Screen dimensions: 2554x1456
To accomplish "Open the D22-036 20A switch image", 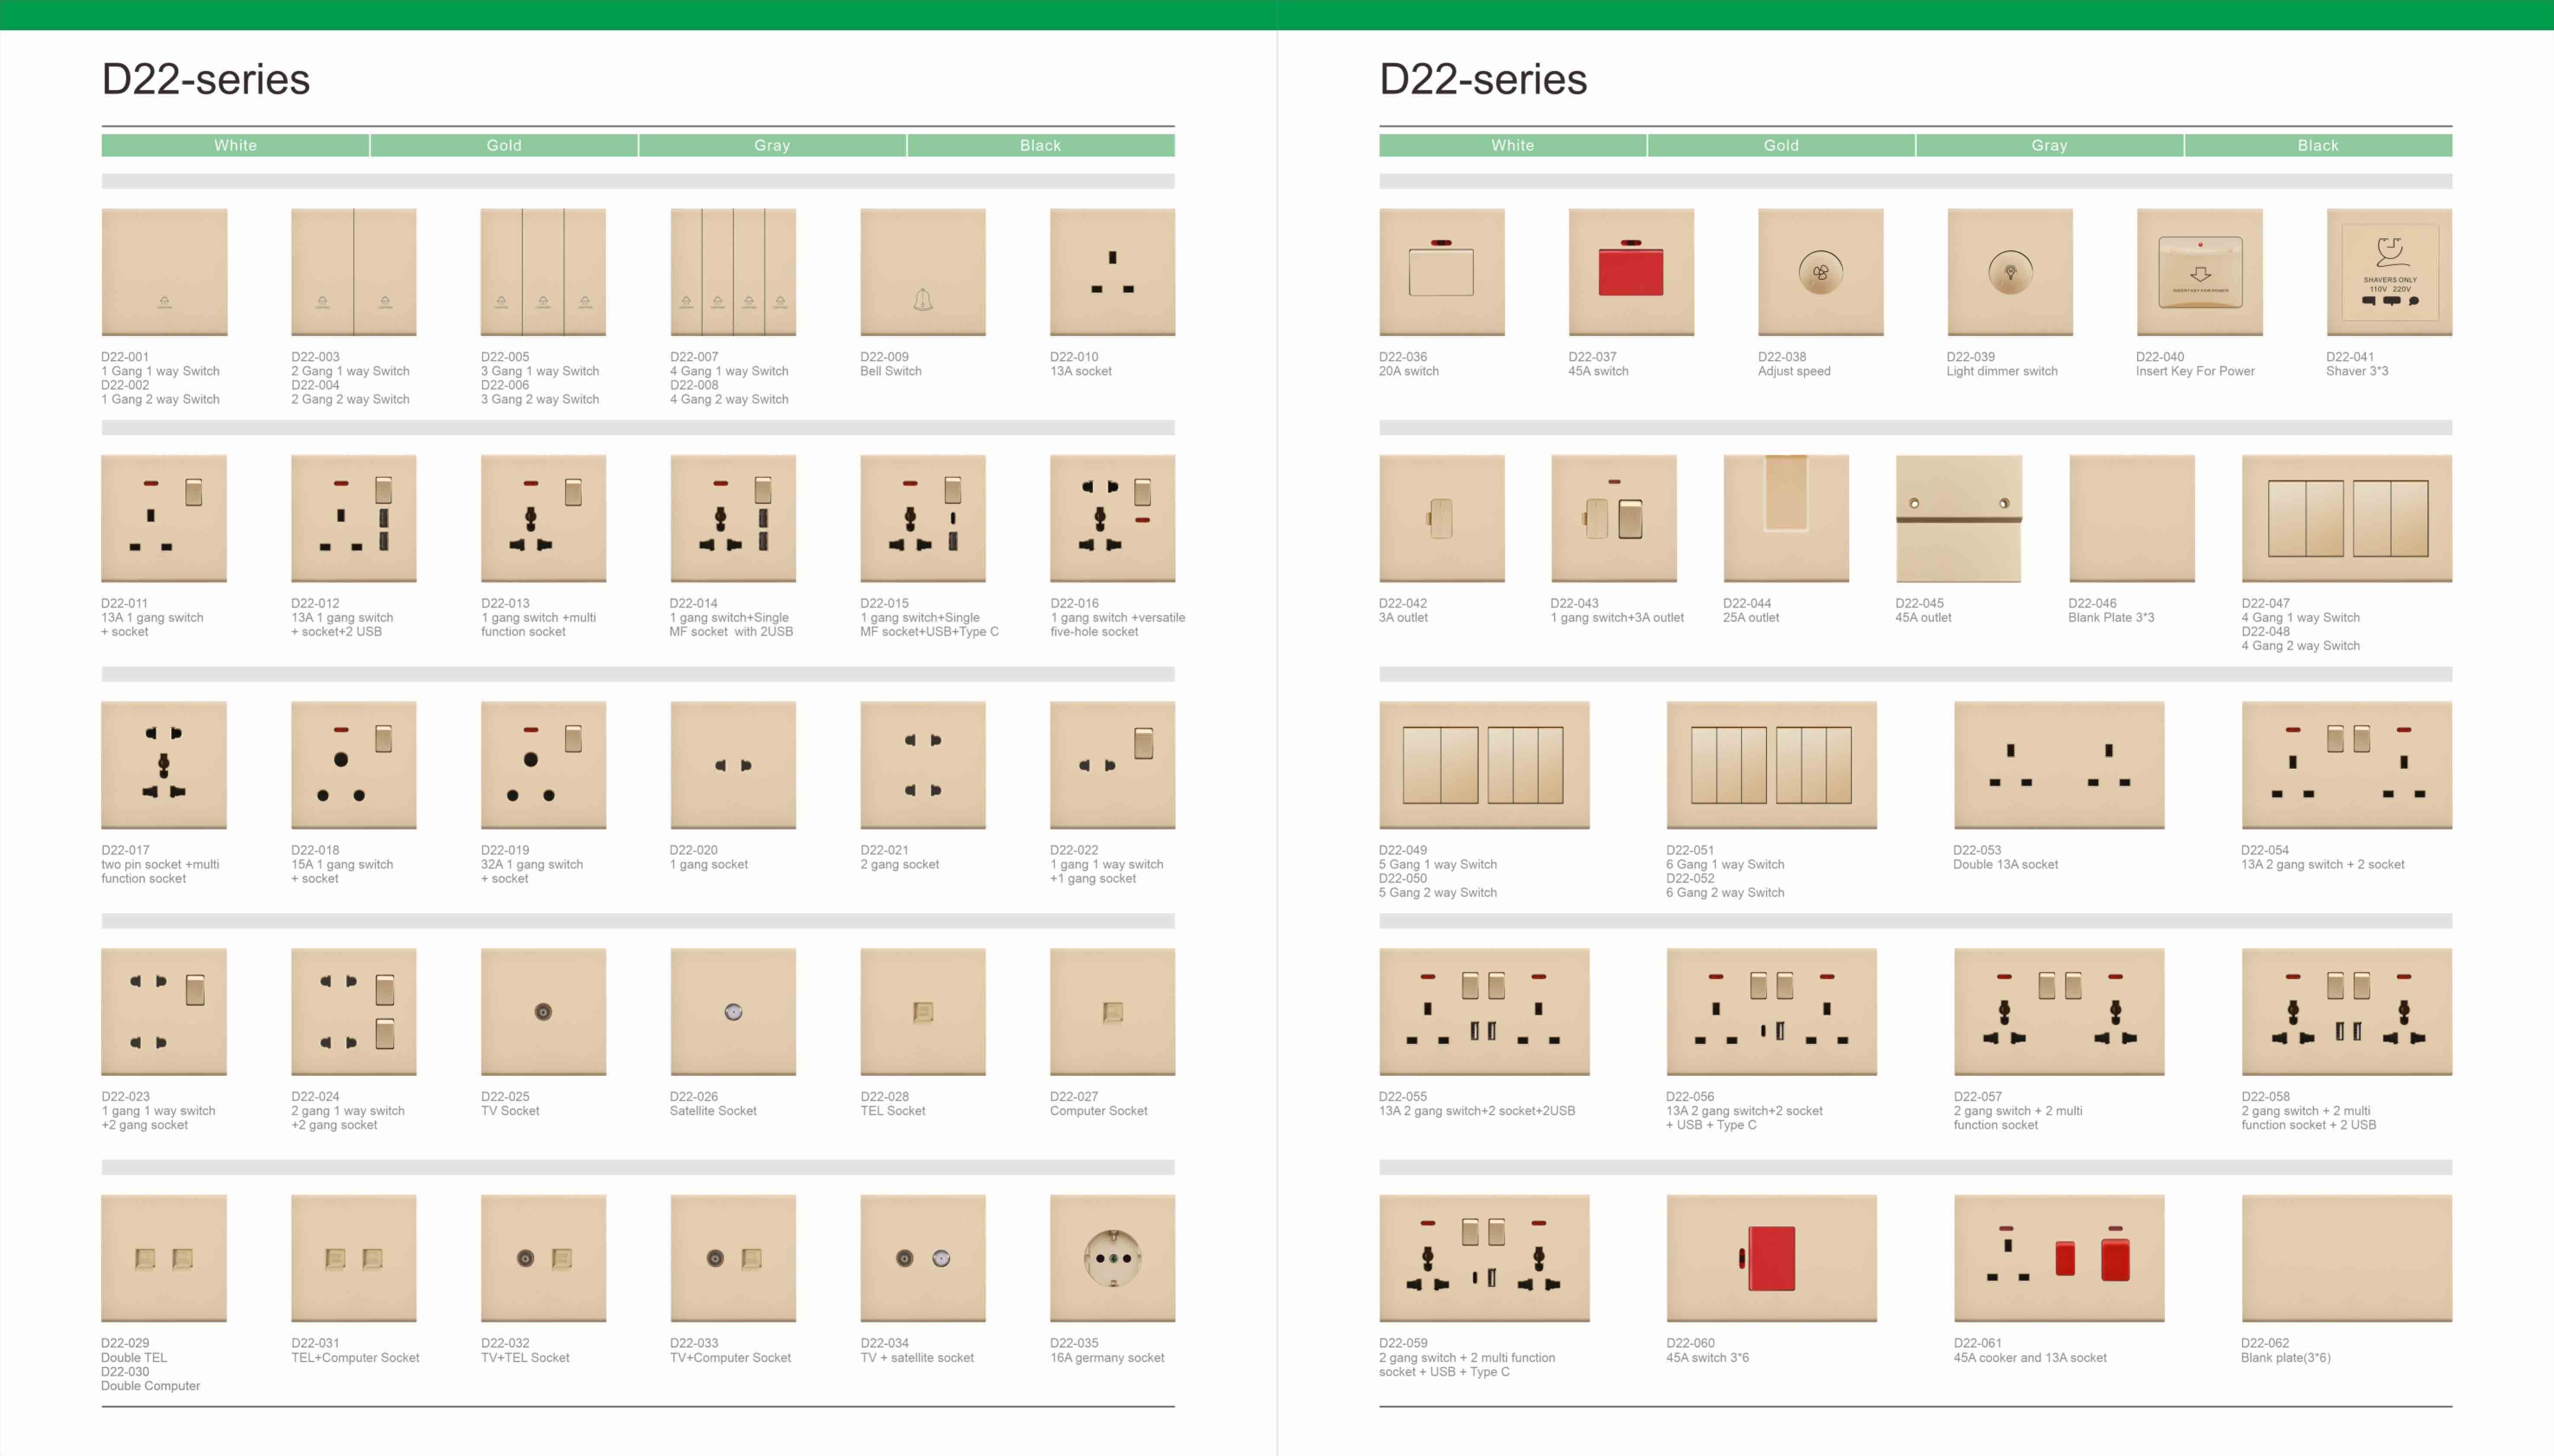I will point(1442,272).
